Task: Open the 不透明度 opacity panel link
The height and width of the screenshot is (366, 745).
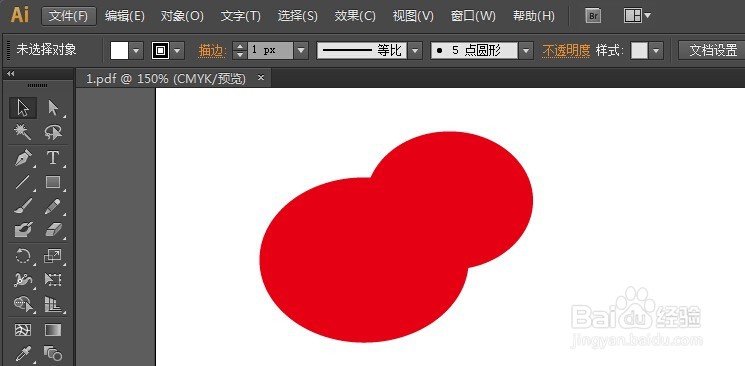Action: coord(566,50)
